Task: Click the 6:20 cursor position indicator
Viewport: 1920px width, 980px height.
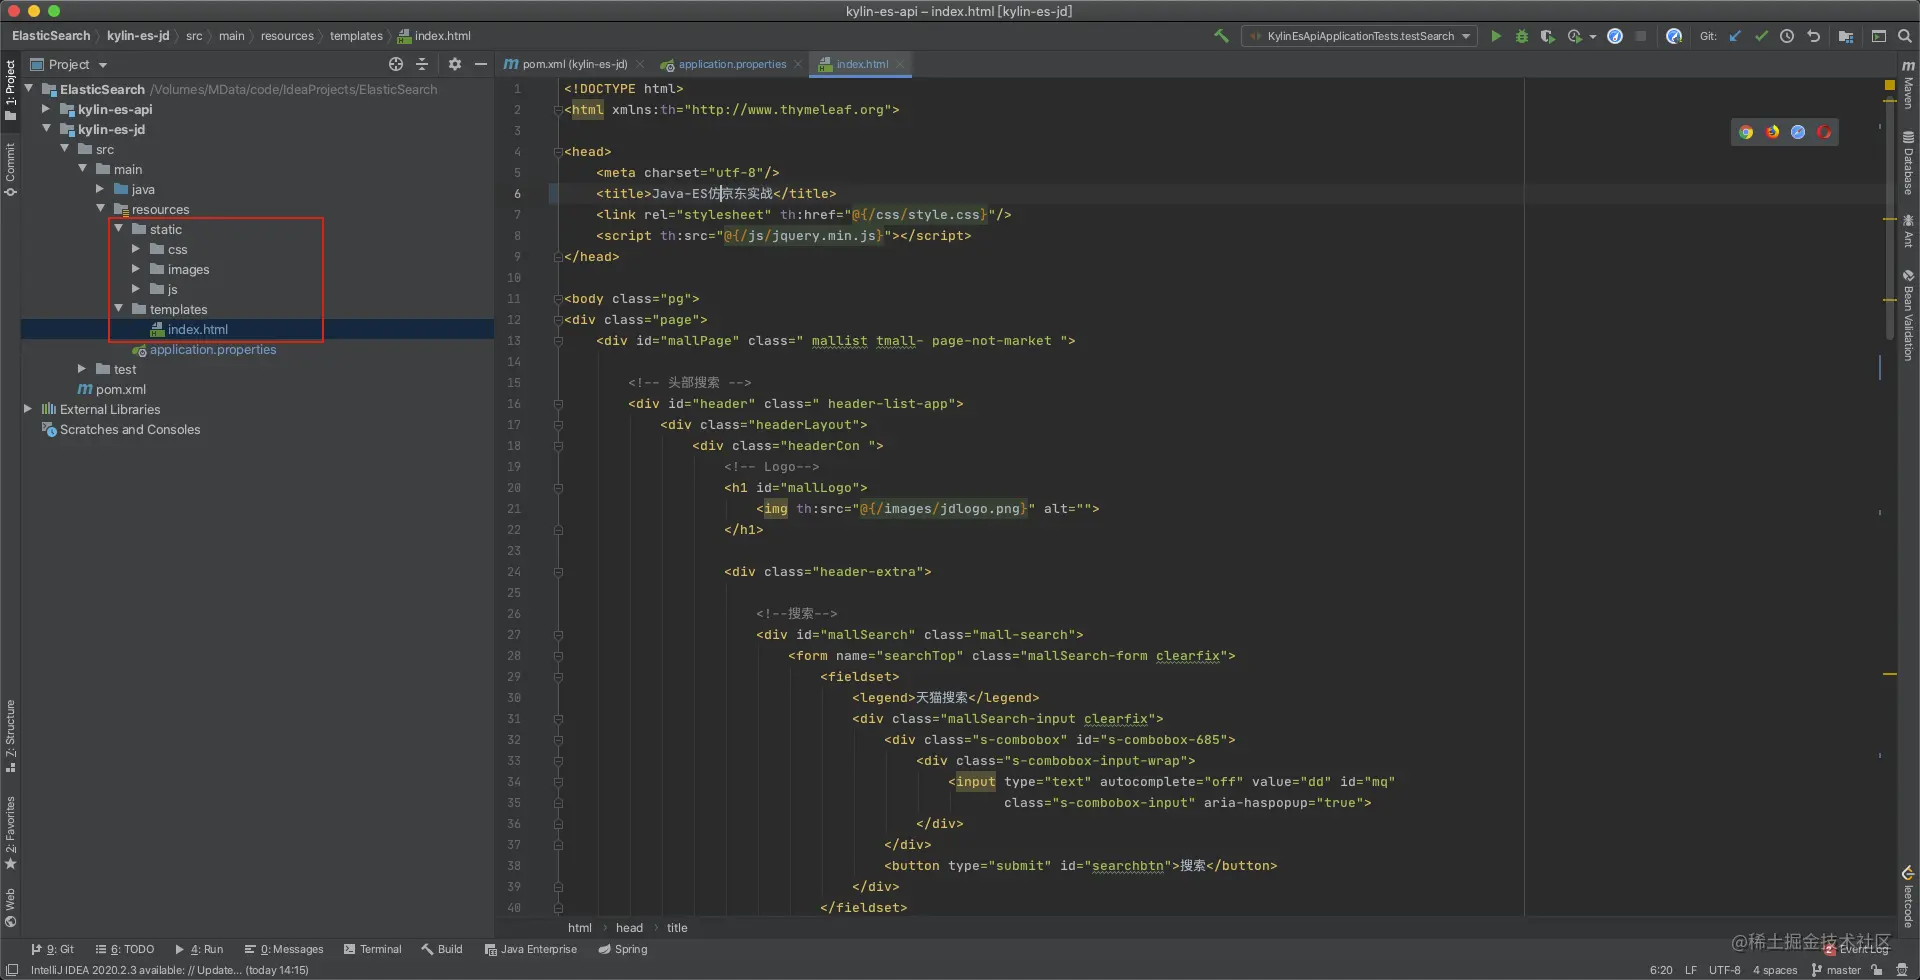Action: pyautogui.click(x=1661, y=970)
